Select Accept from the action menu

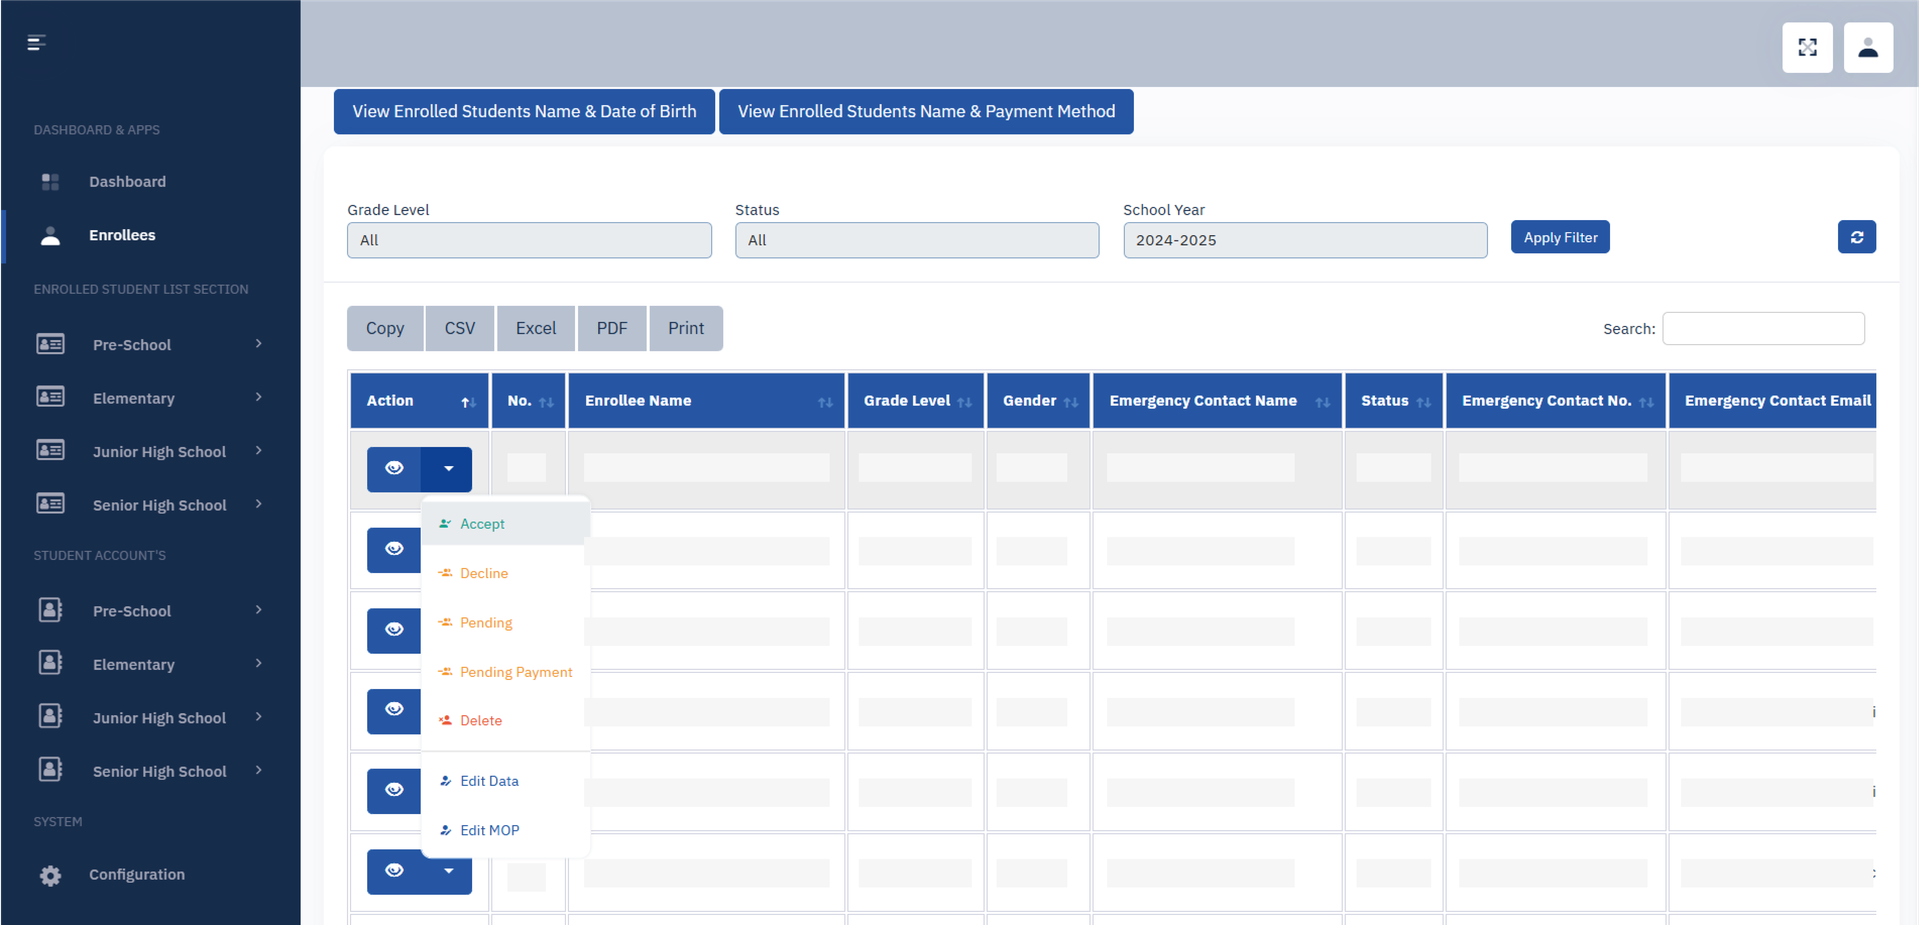[x=482, y=524]
